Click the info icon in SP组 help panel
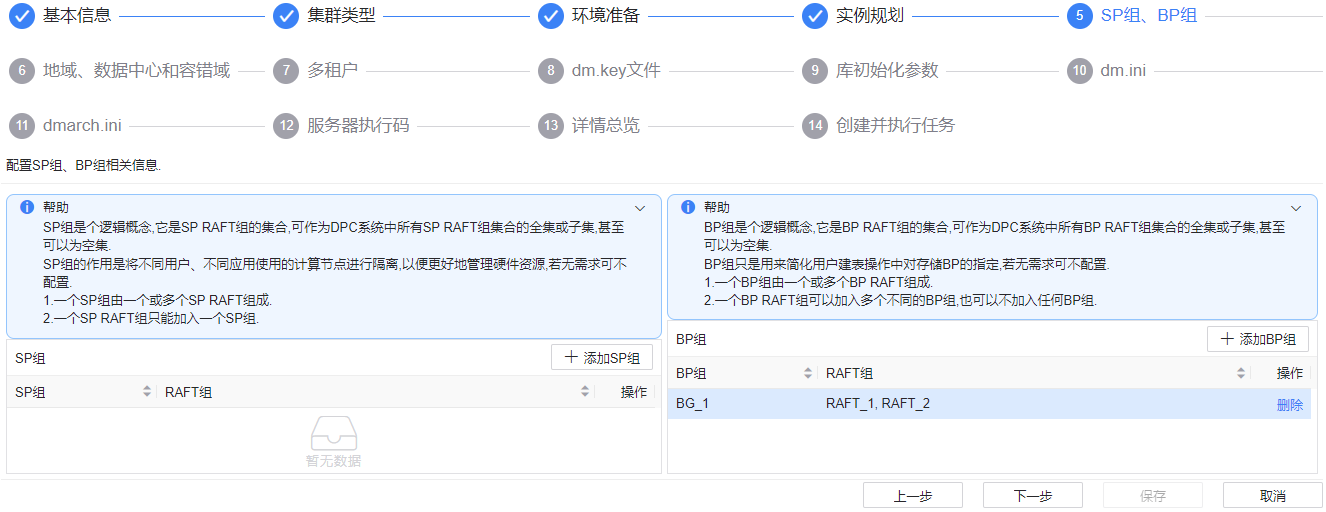Image resolution: width=1326 pixels, height=512 pixels. point(27,208)
